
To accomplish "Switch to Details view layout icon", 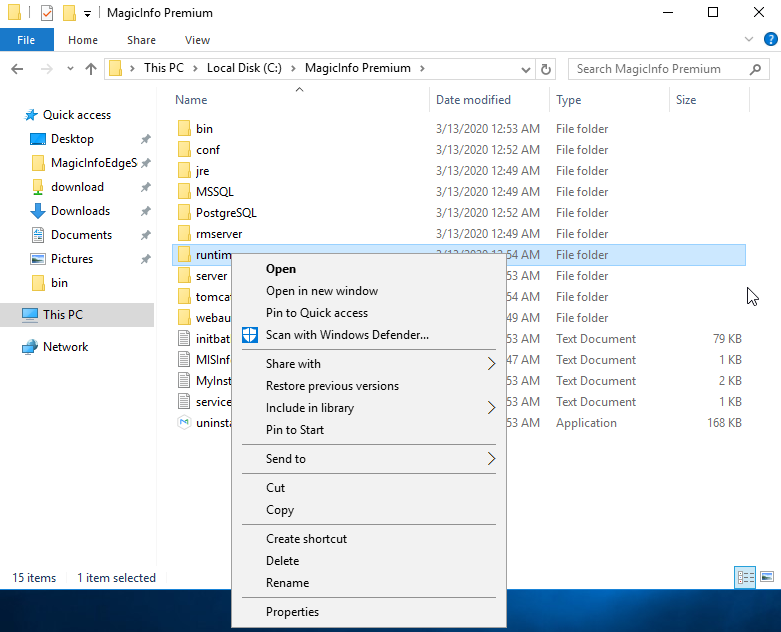I will (x=745, y=577).
